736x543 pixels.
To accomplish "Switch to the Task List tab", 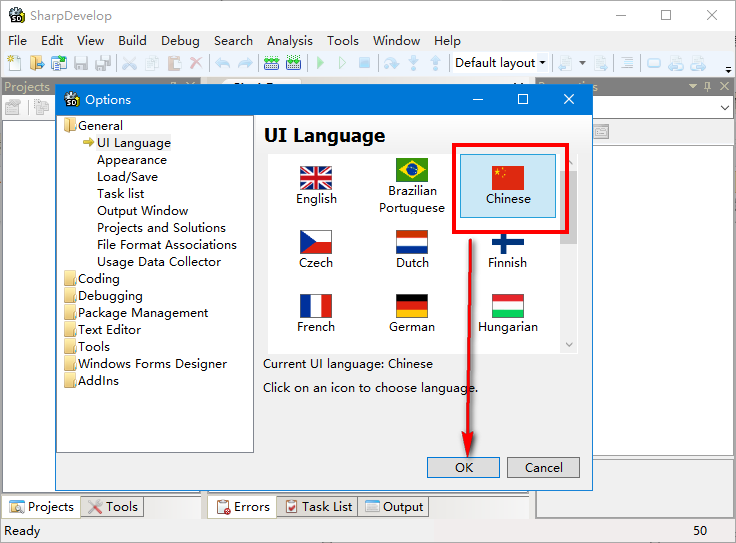I will 318,507.
